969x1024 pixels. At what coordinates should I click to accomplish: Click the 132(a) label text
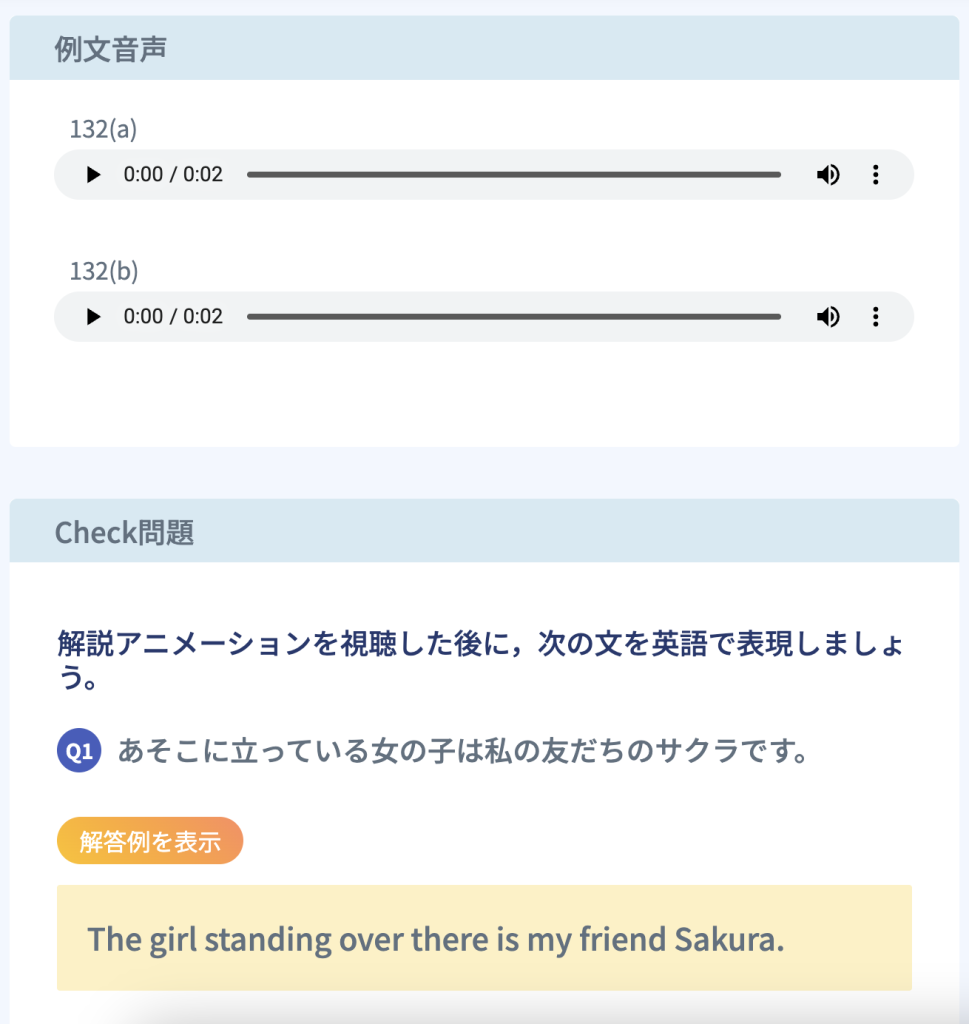[x=103, y=129]
